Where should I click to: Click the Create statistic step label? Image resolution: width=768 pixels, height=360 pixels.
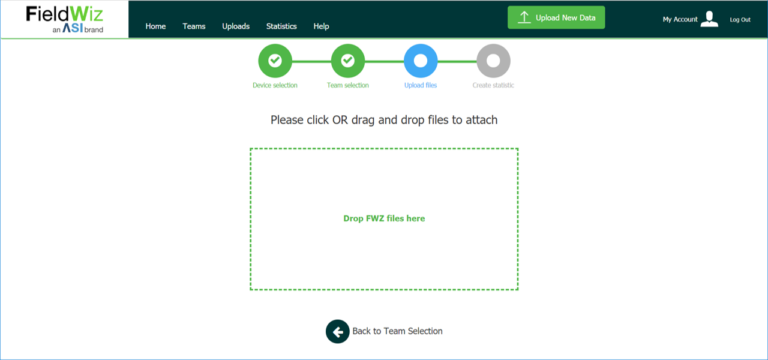pos(493,85)
